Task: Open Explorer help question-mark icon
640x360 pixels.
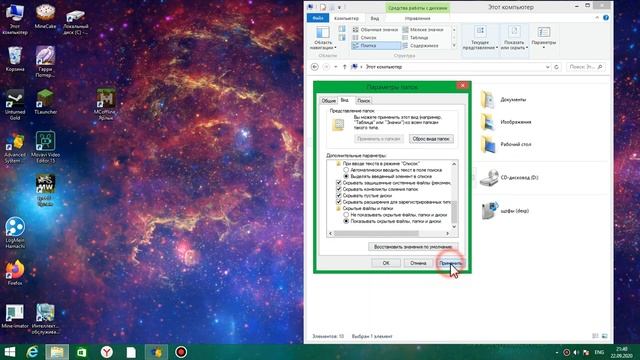Action: (606, 18)
